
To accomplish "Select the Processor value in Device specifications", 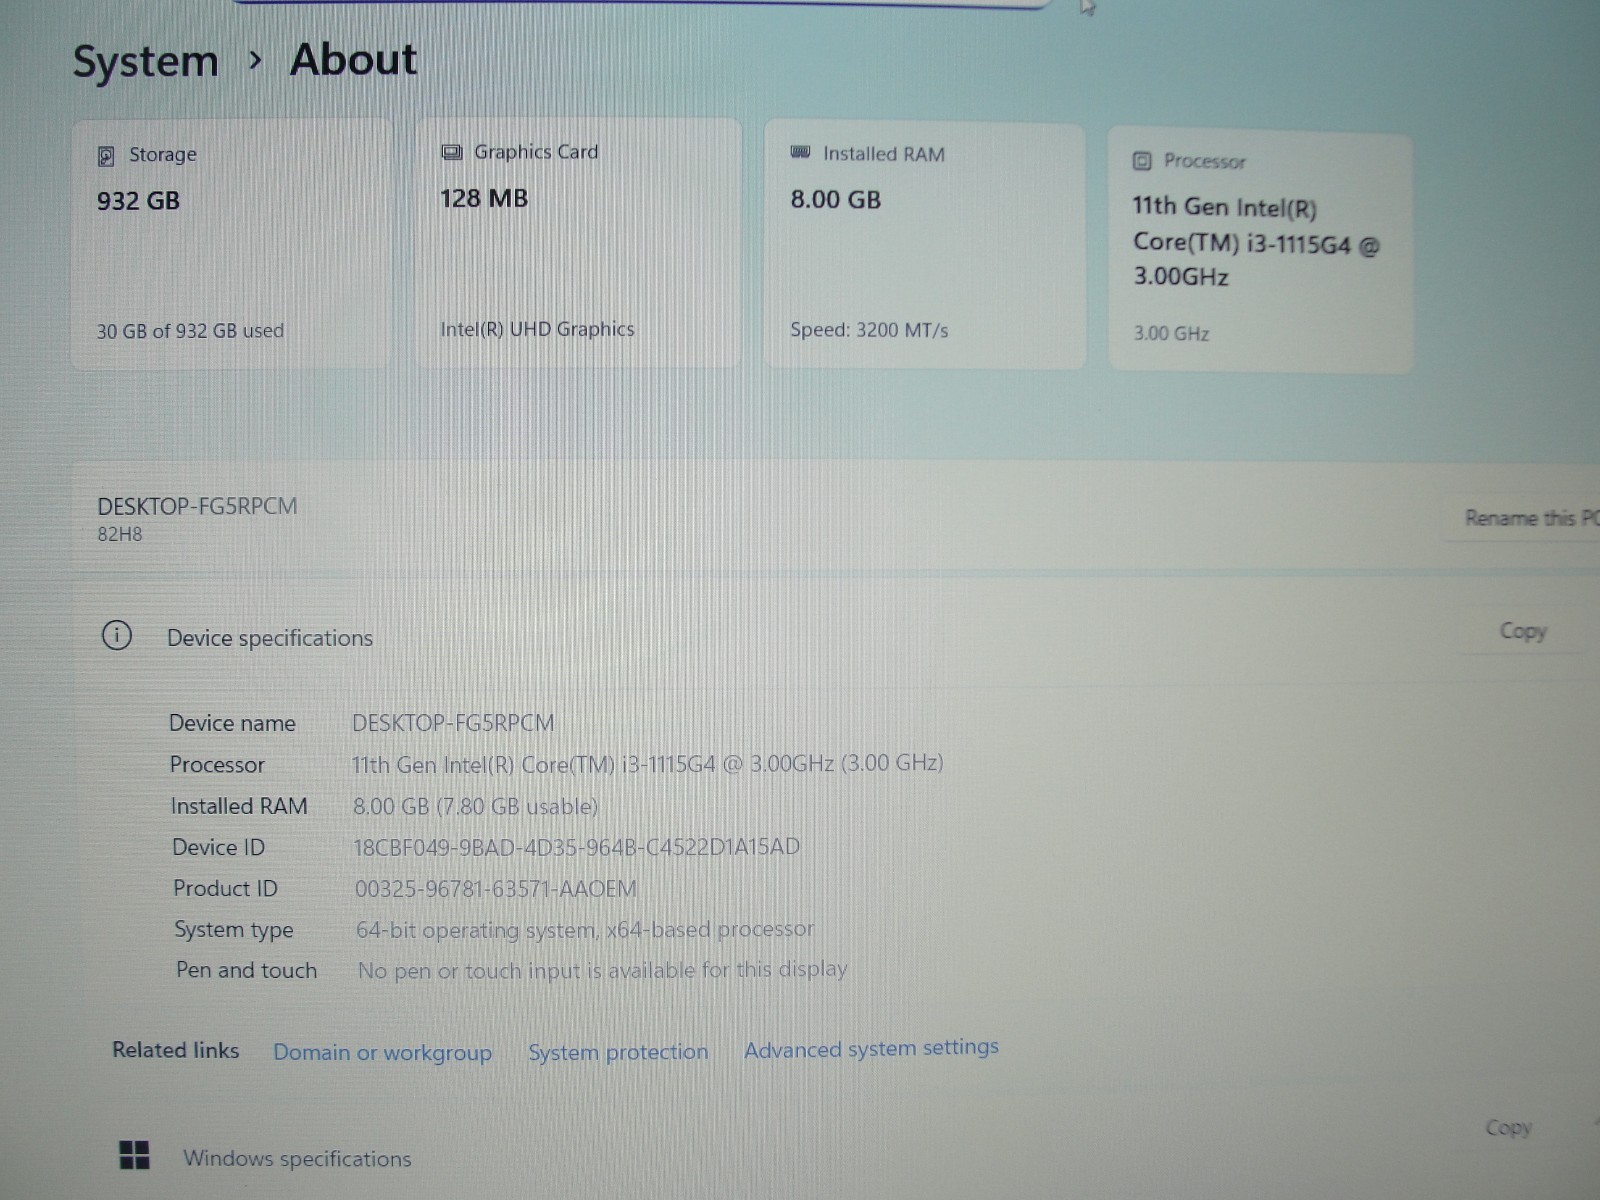I will point(647,764).
